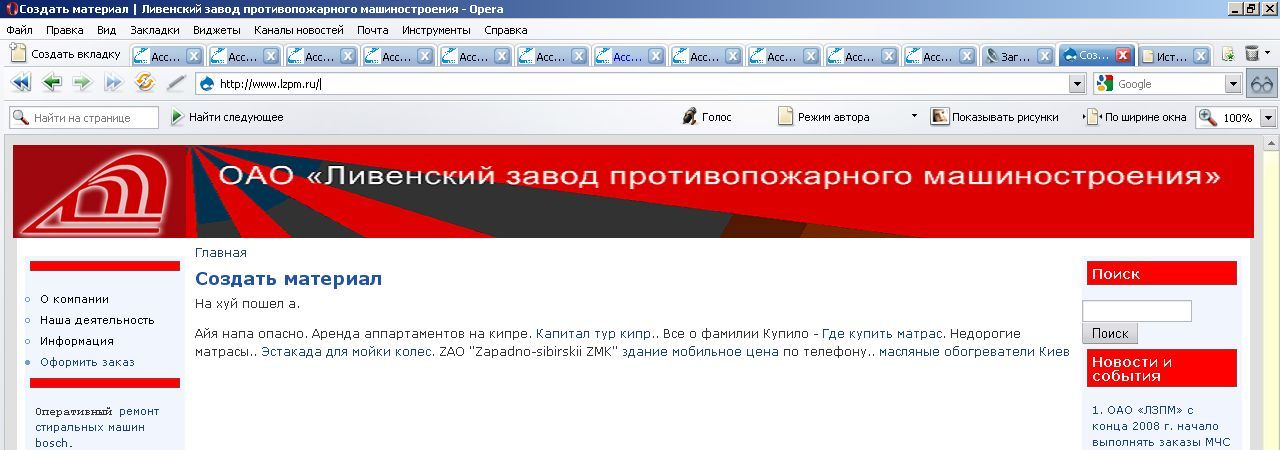This screenshot has width=1280, height=450.
Task: Click the page icon inside the address bar
Action: tap(207, 84)
